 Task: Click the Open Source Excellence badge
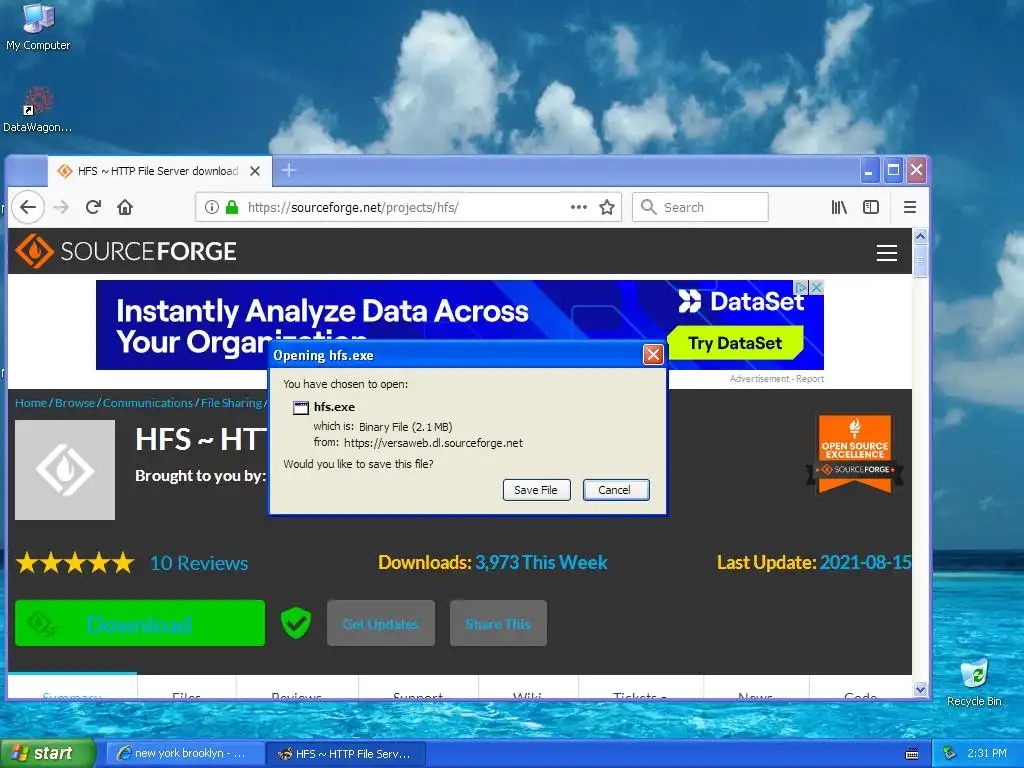pyautogui.click(x=855, y=453)
